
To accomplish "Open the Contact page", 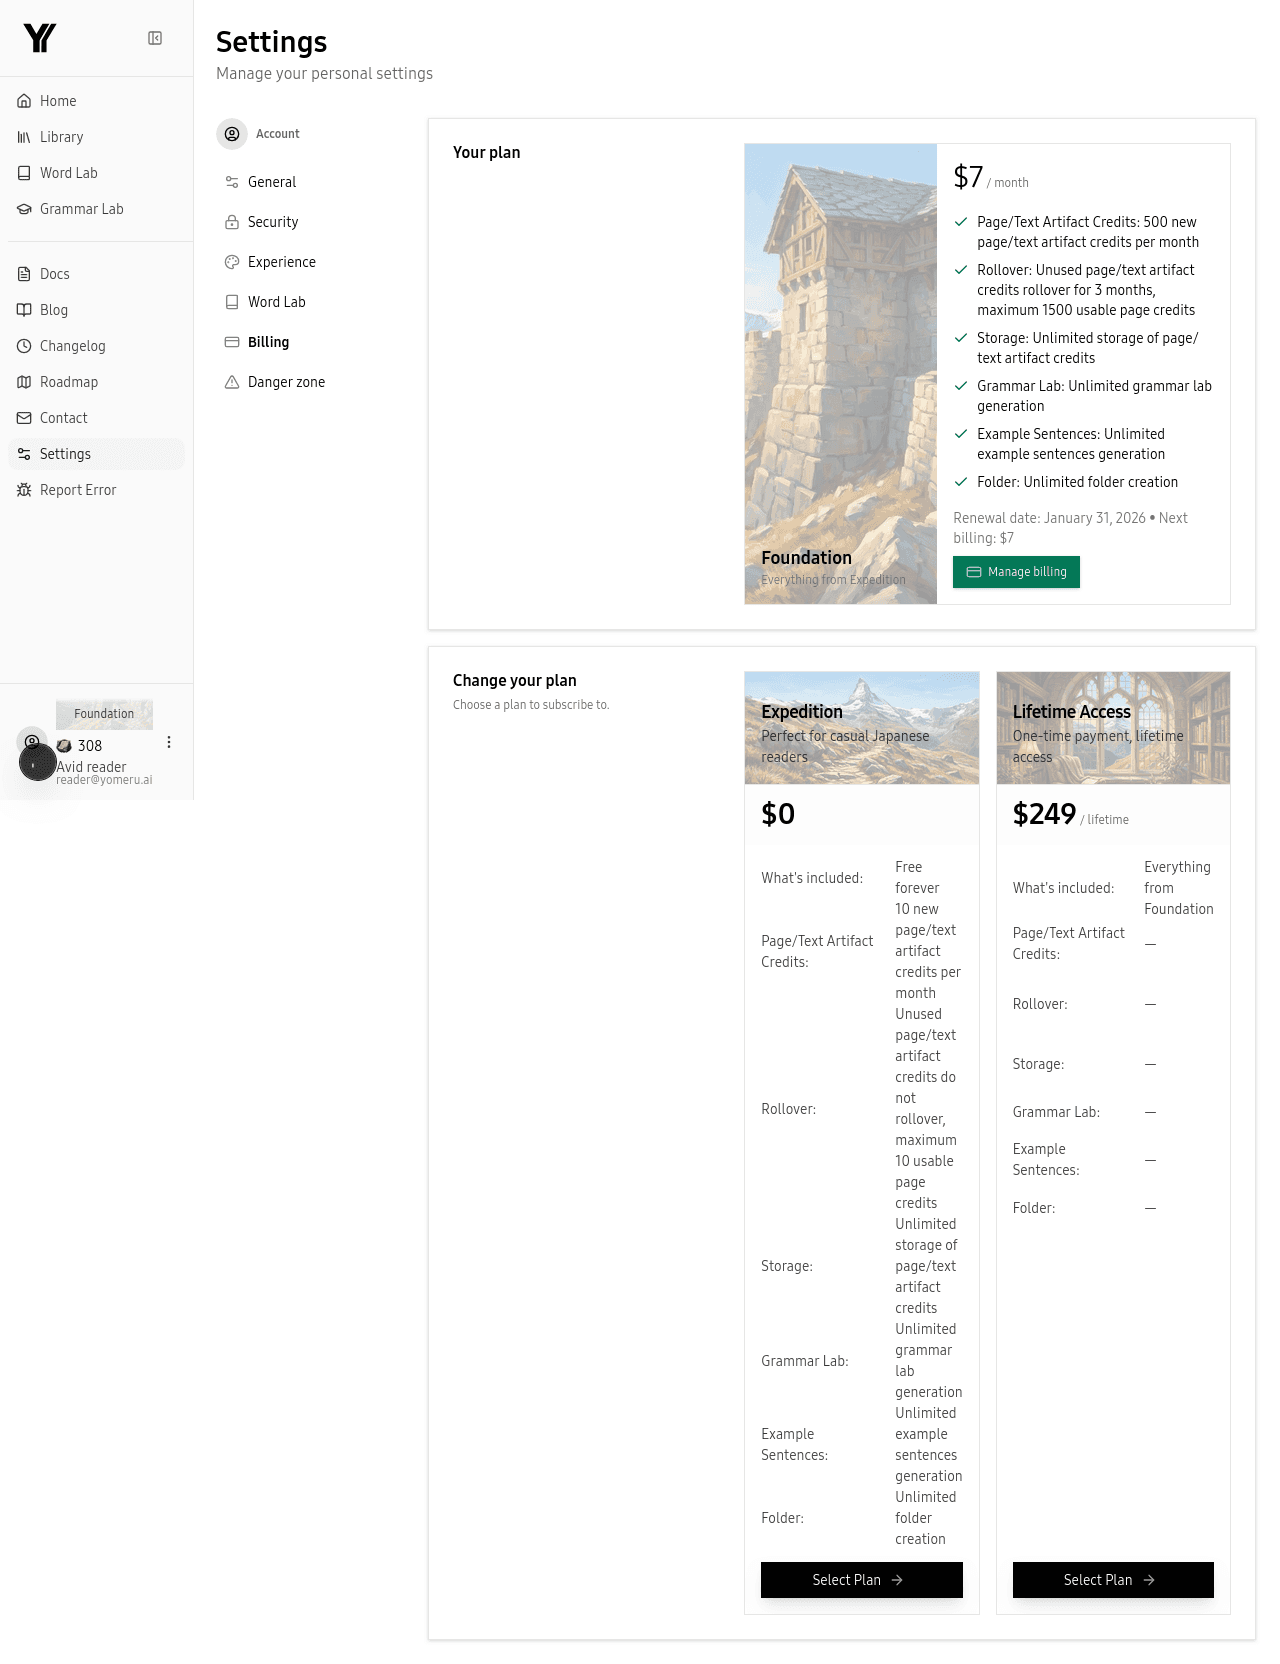I will coord(96,418).
